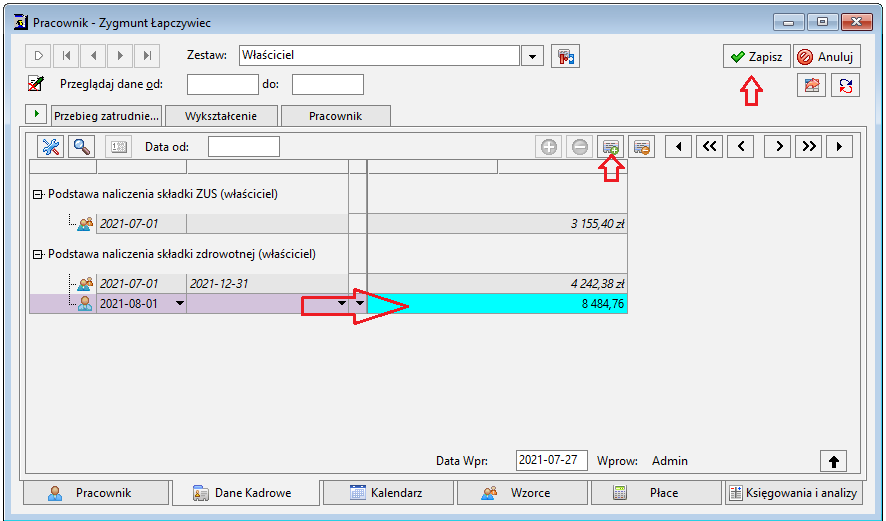886x521 pixels.
Task: Open the Zestaw Właściciel dropdown list
Action: tap(532, 57)
